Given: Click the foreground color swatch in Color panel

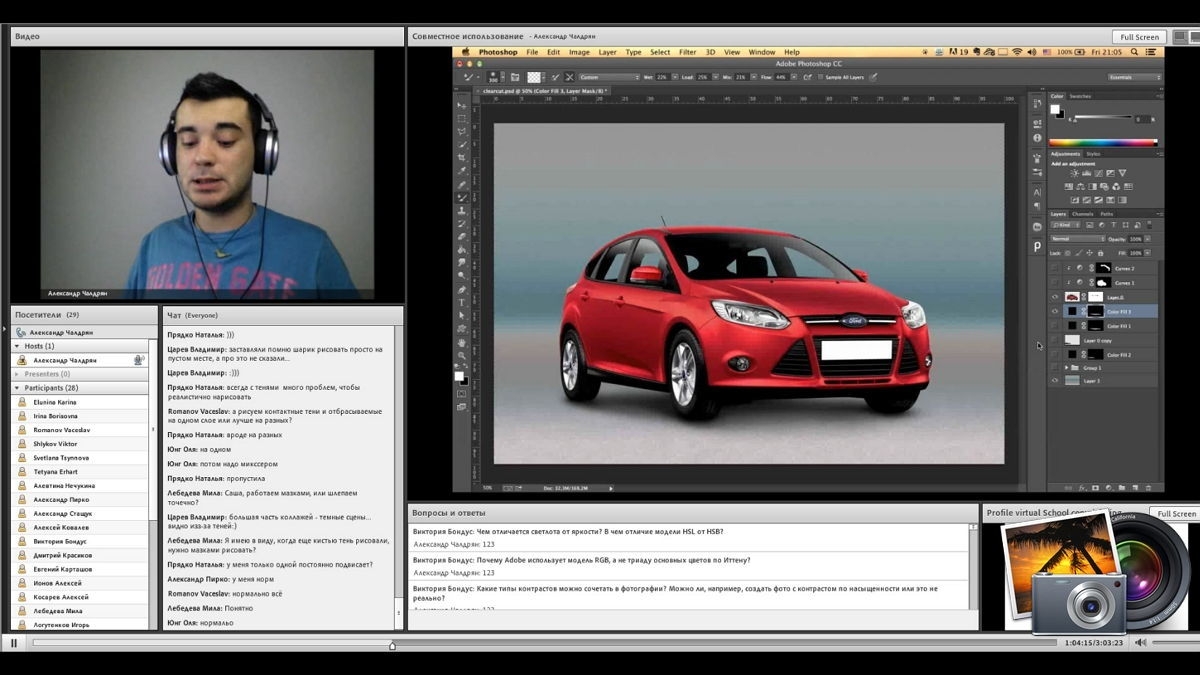Looking at the screenshot, I should click(1054, 109).
